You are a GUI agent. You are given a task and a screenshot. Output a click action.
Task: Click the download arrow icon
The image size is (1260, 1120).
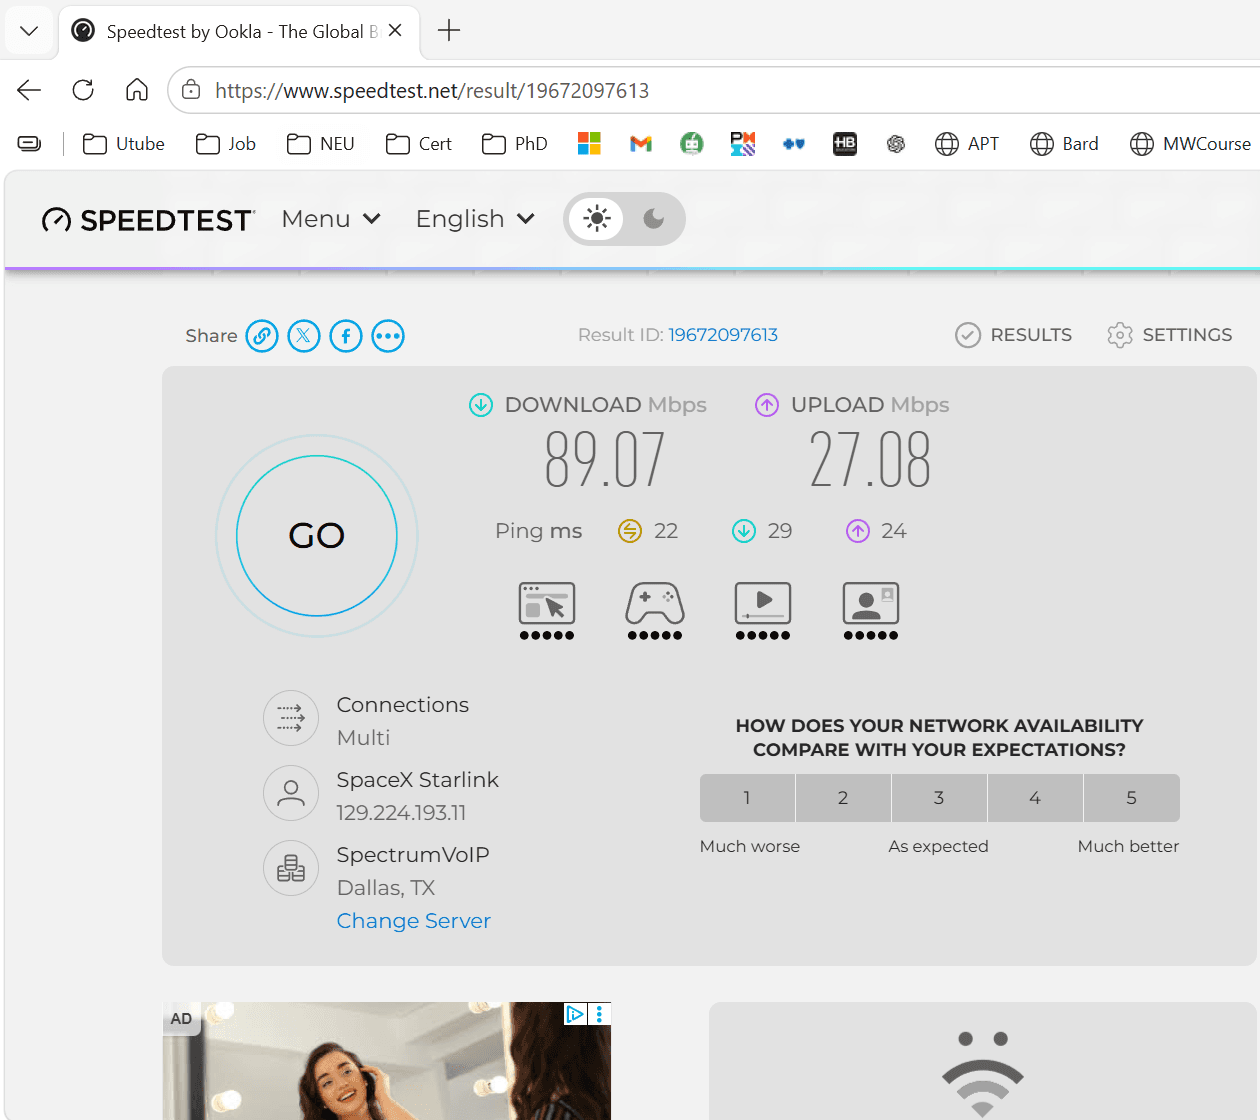point(481,405)
